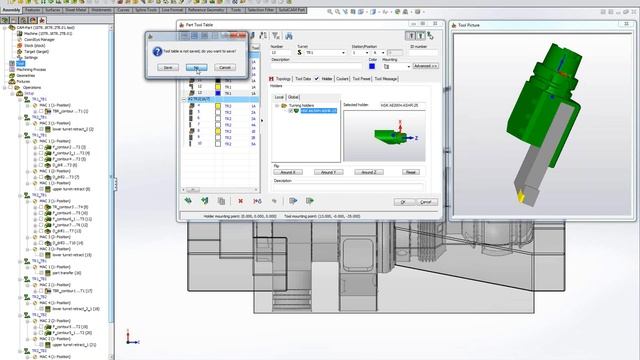Click the renumber tools icon beside delete
Image resolution: width=640 pixels, height=360 pixels.
coord(257,201)
